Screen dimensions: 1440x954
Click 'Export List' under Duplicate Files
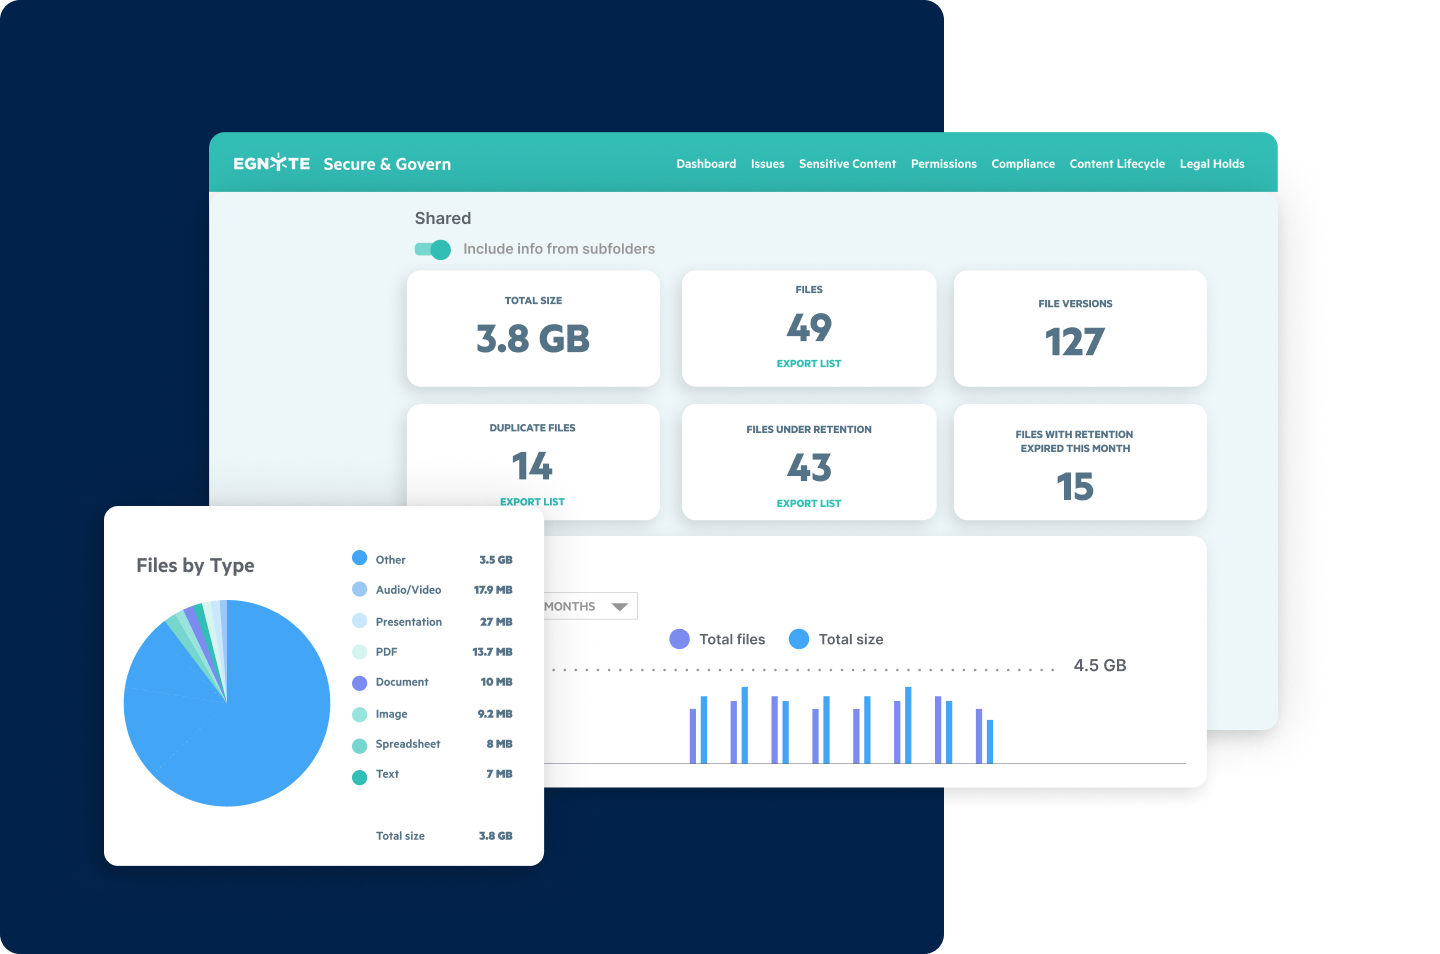click(x=532, y=501)
